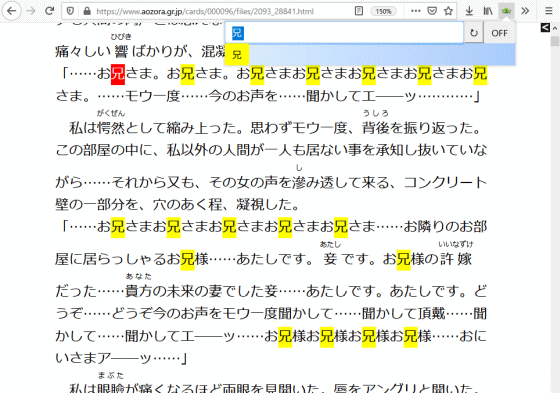
Task: Reset the 150% zoom level badge
Action: (383, 11)
